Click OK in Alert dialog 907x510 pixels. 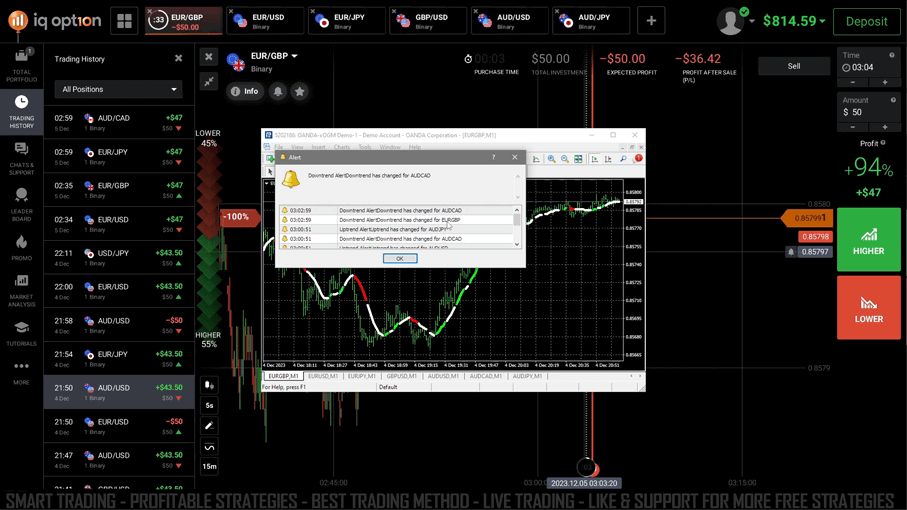click(x=400, y=258)
